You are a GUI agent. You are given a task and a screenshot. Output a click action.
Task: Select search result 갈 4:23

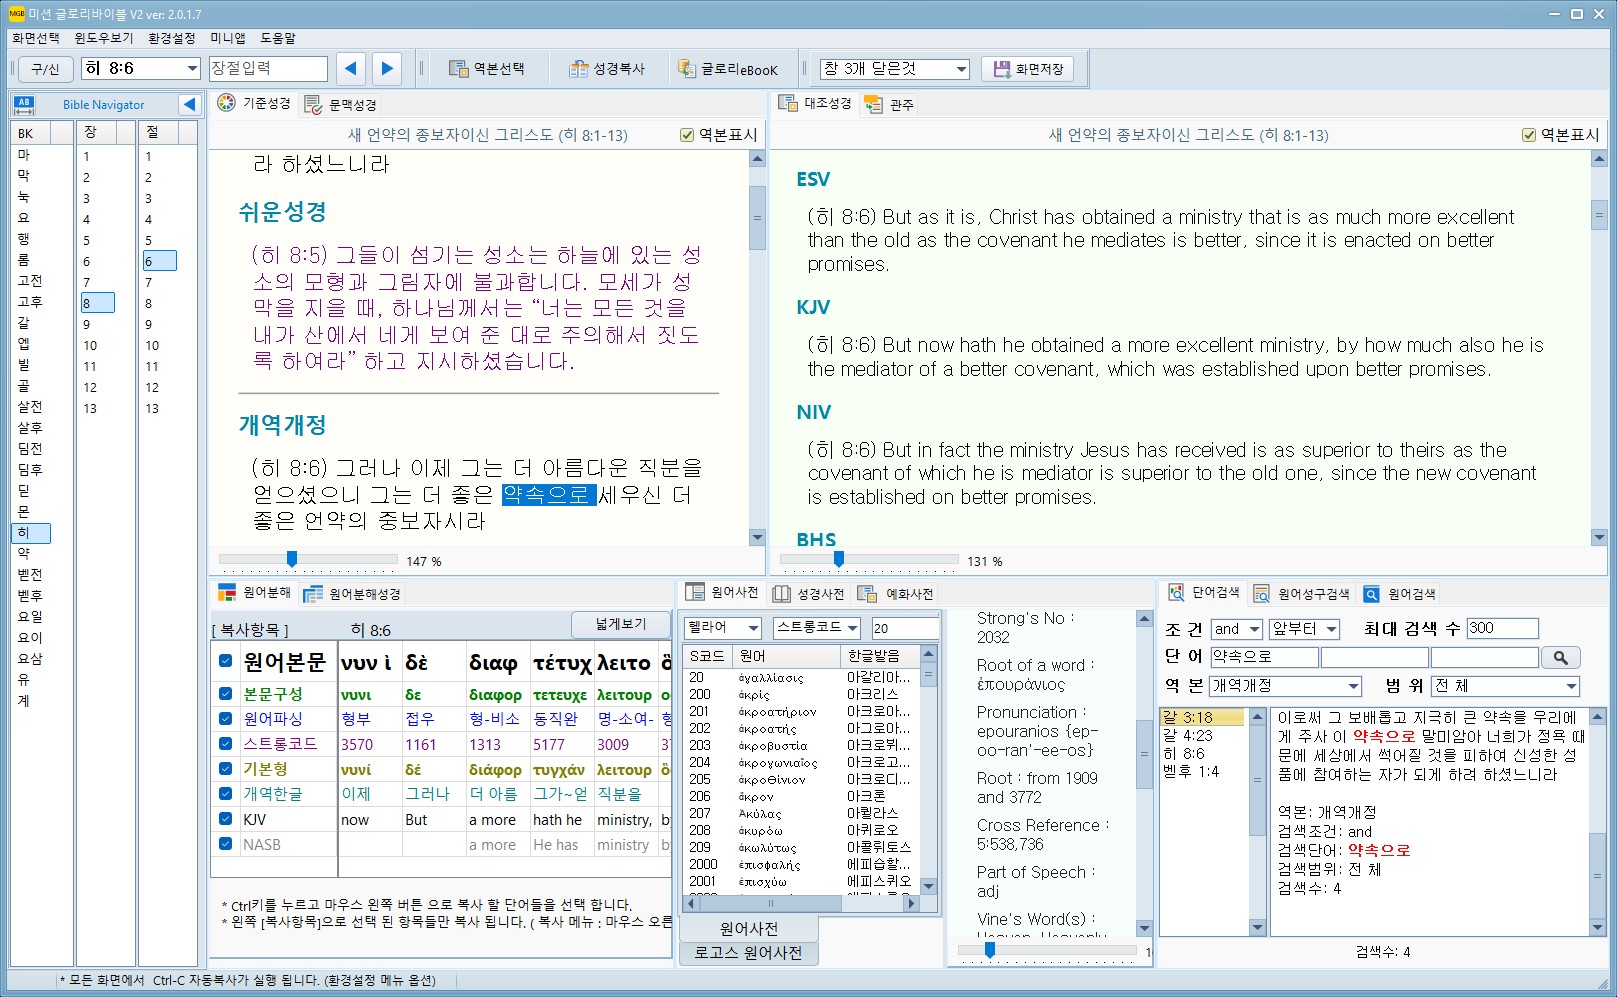(1187, 735)
